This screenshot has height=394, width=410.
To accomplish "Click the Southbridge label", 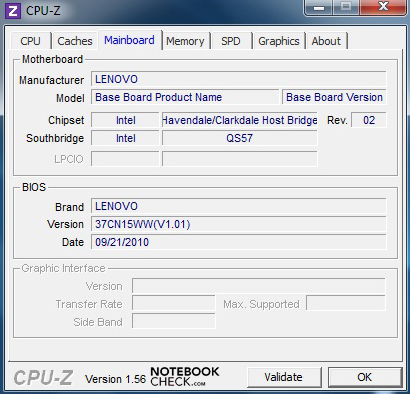I will click(x=55, y=138).
